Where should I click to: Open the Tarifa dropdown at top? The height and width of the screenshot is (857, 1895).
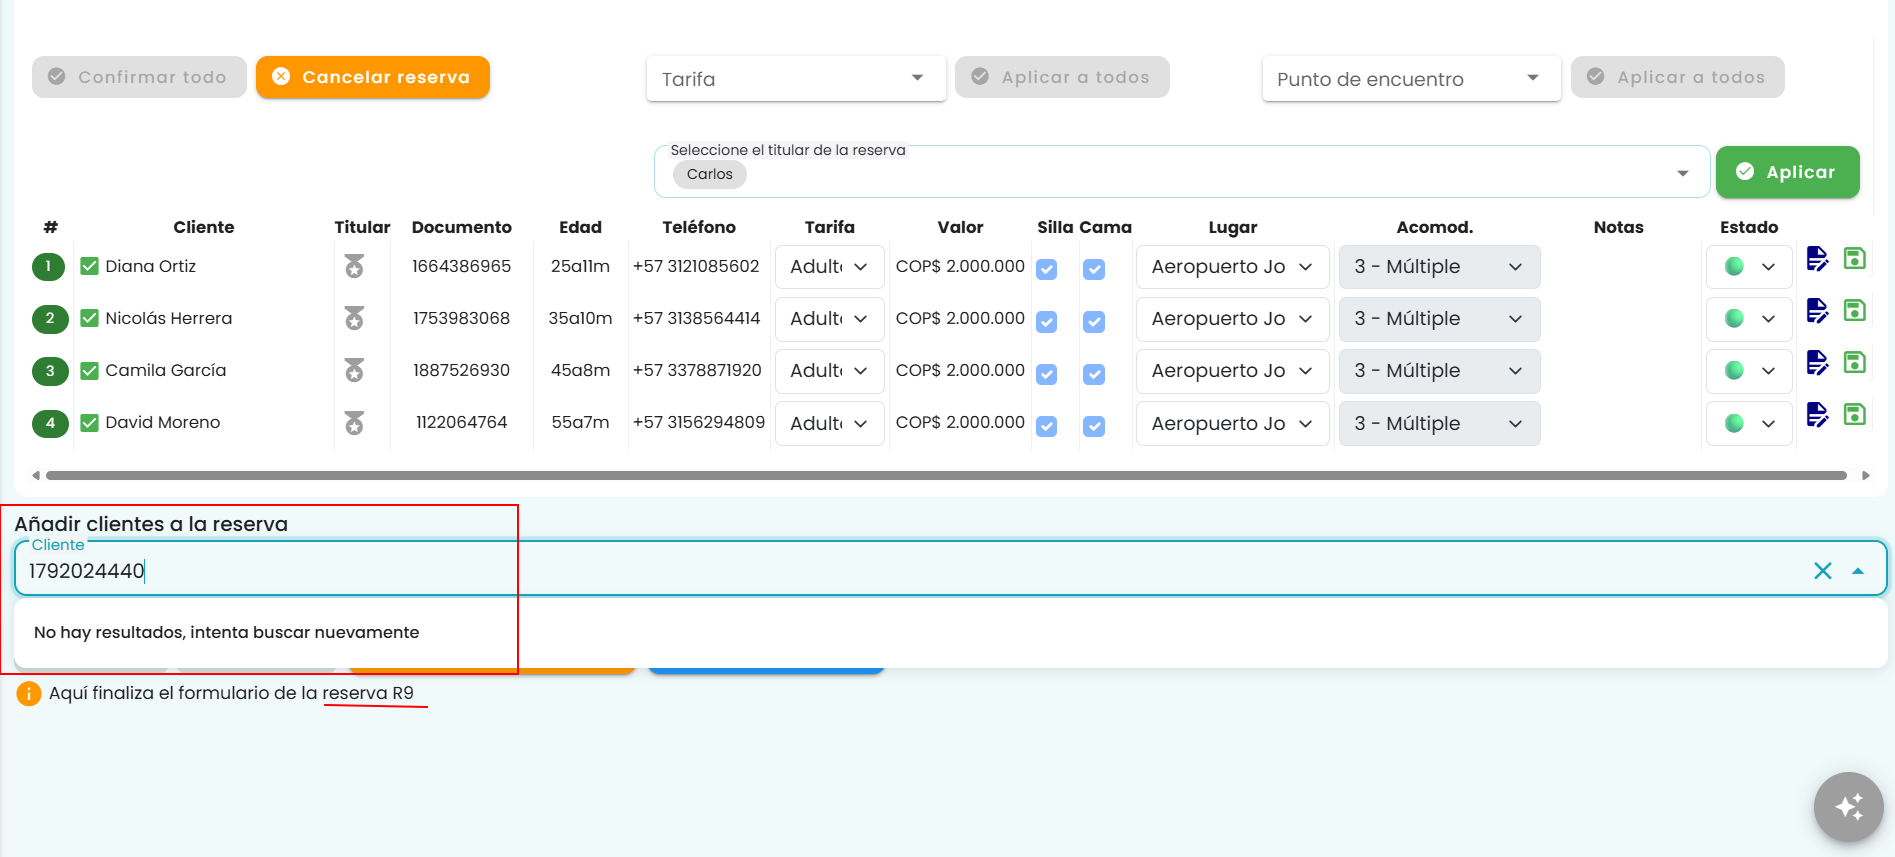(796, 79)
